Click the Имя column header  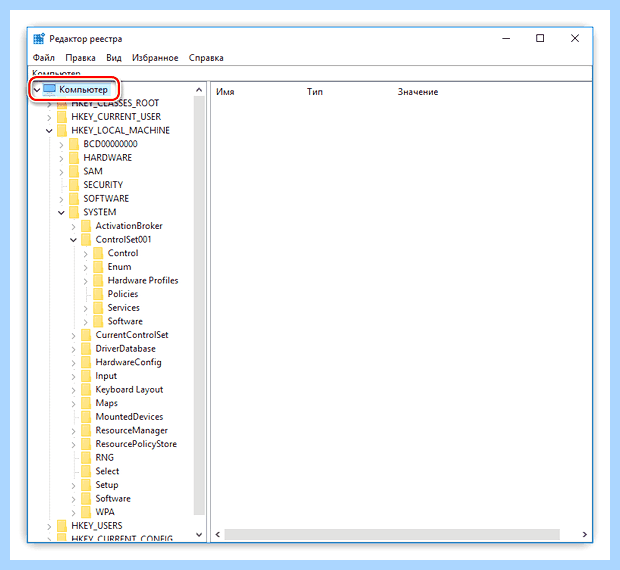pyautogui.click(x=225, y=92)
